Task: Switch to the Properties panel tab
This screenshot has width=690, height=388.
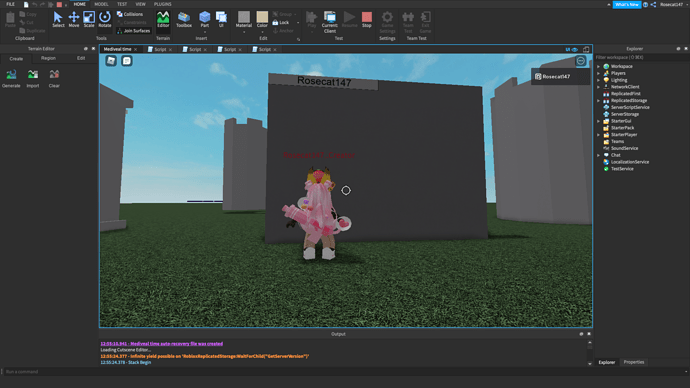Action: [634, 362]
